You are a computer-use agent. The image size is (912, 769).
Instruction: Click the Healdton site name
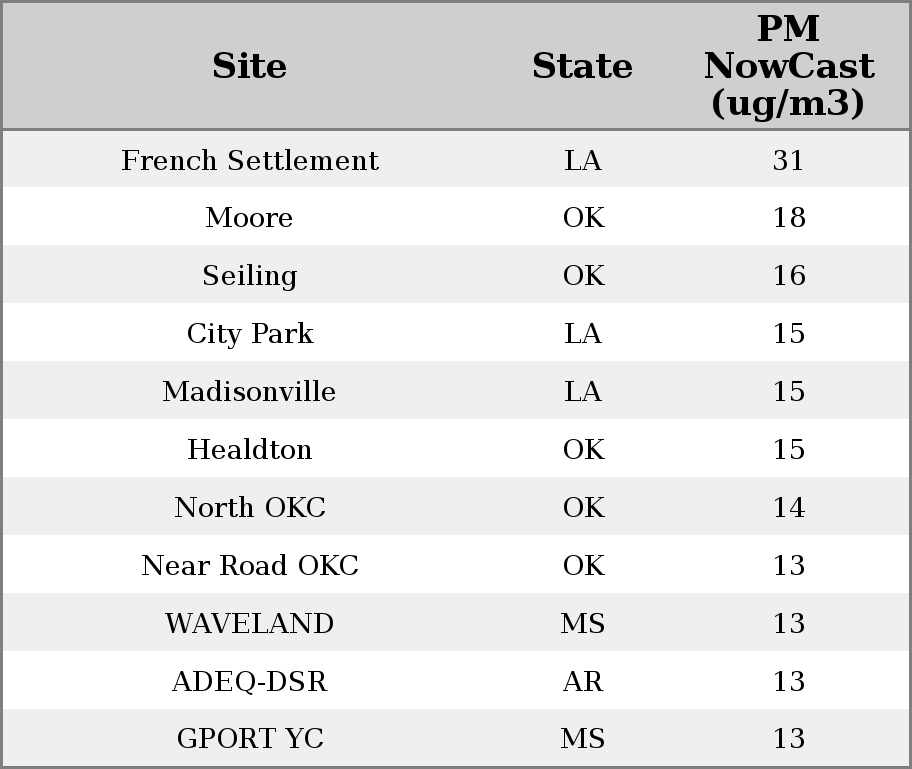point(249,450)
